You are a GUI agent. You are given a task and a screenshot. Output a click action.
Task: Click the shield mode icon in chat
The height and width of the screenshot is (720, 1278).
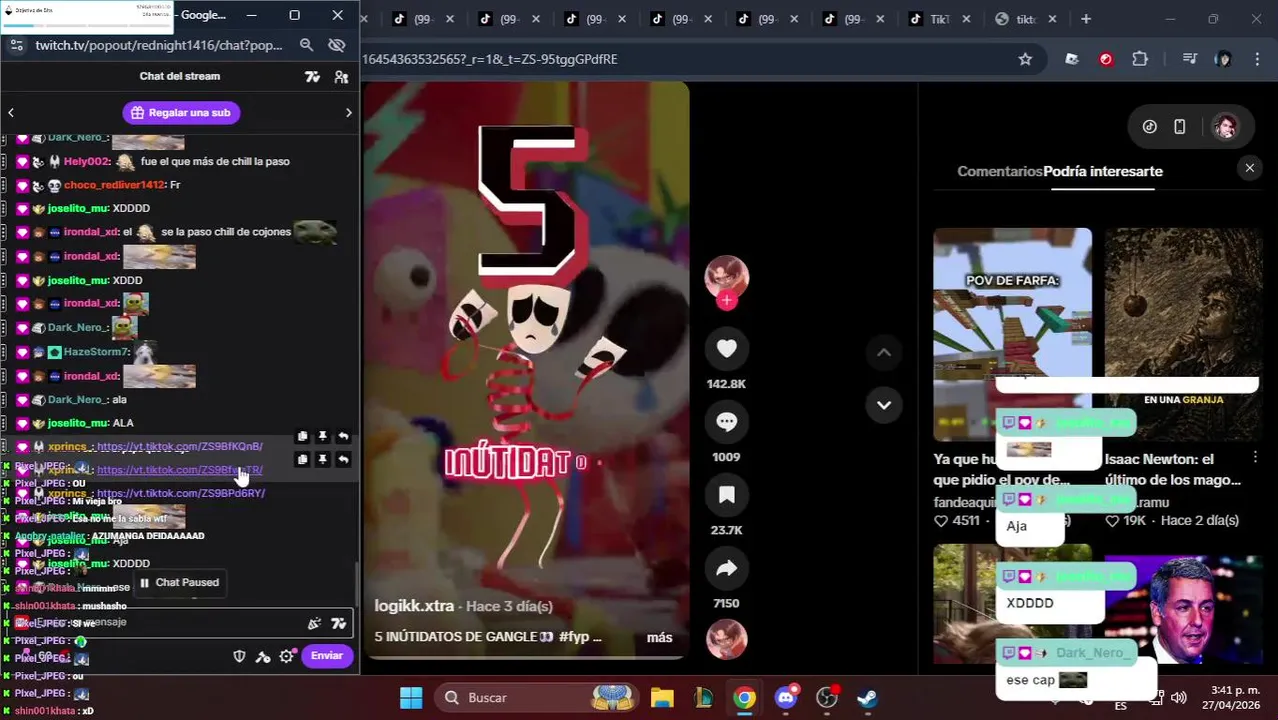click(239, 656)
